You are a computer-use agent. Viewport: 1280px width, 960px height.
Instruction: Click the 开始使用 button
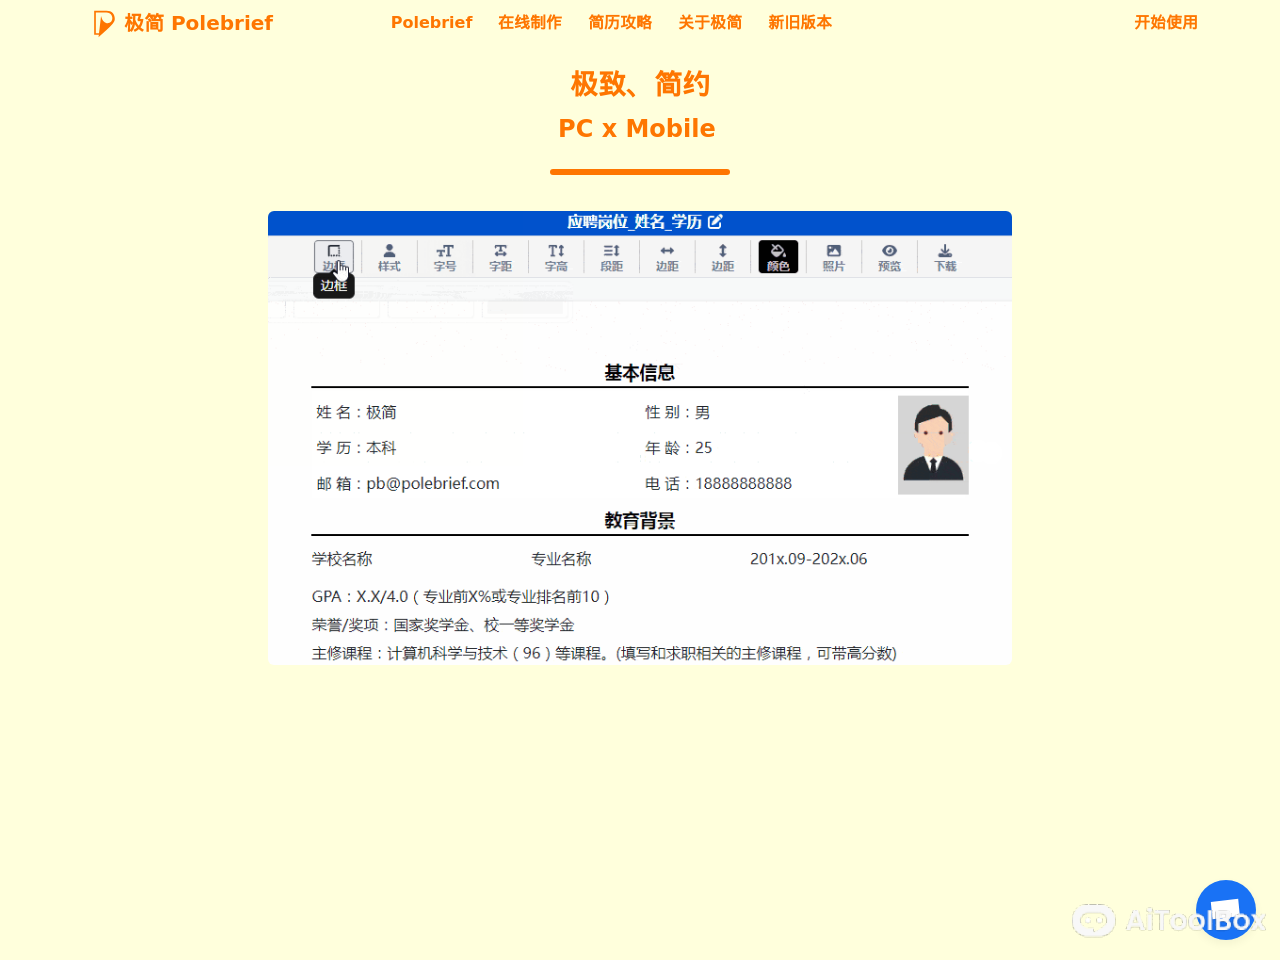click(1166, 22)
